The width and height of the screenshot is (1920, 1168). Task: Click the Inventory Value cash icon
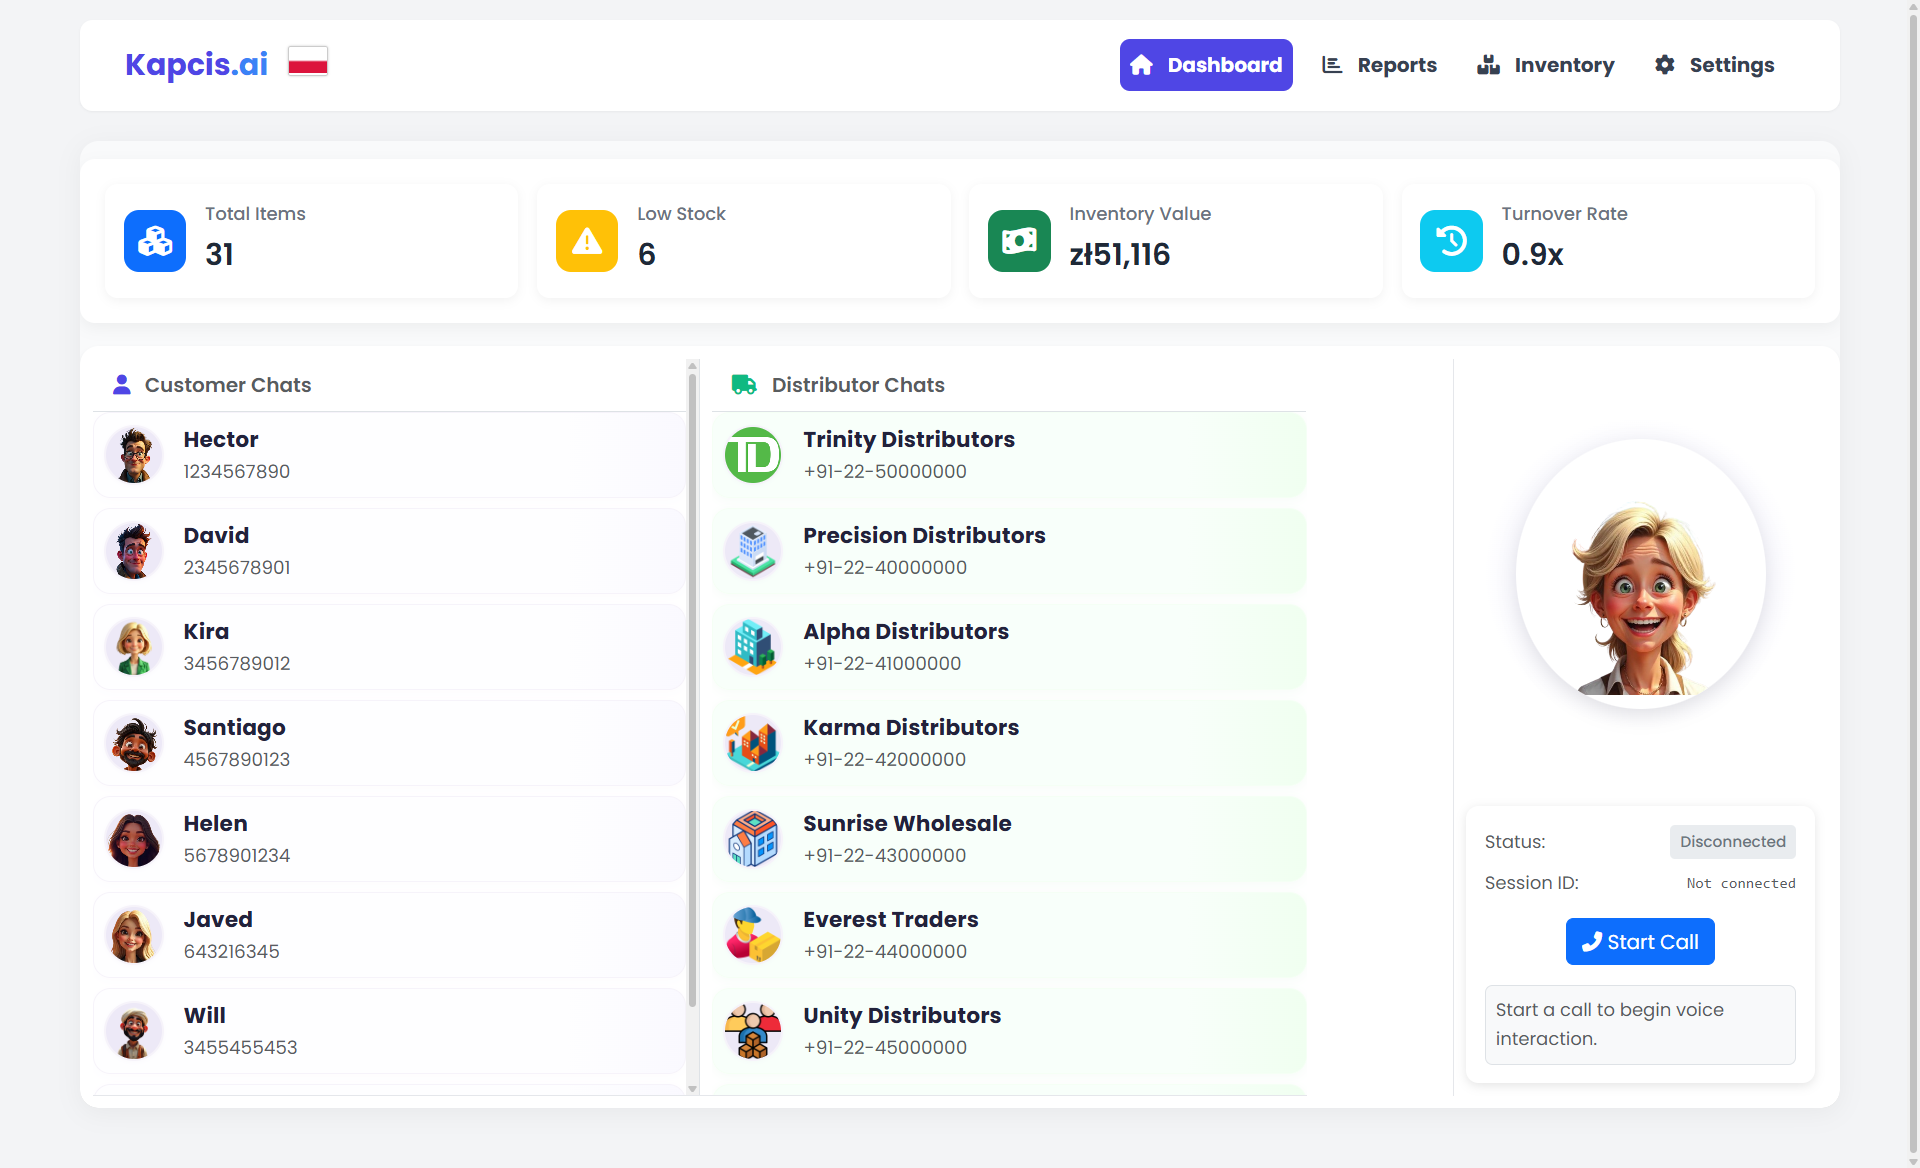coord(1018,240)
